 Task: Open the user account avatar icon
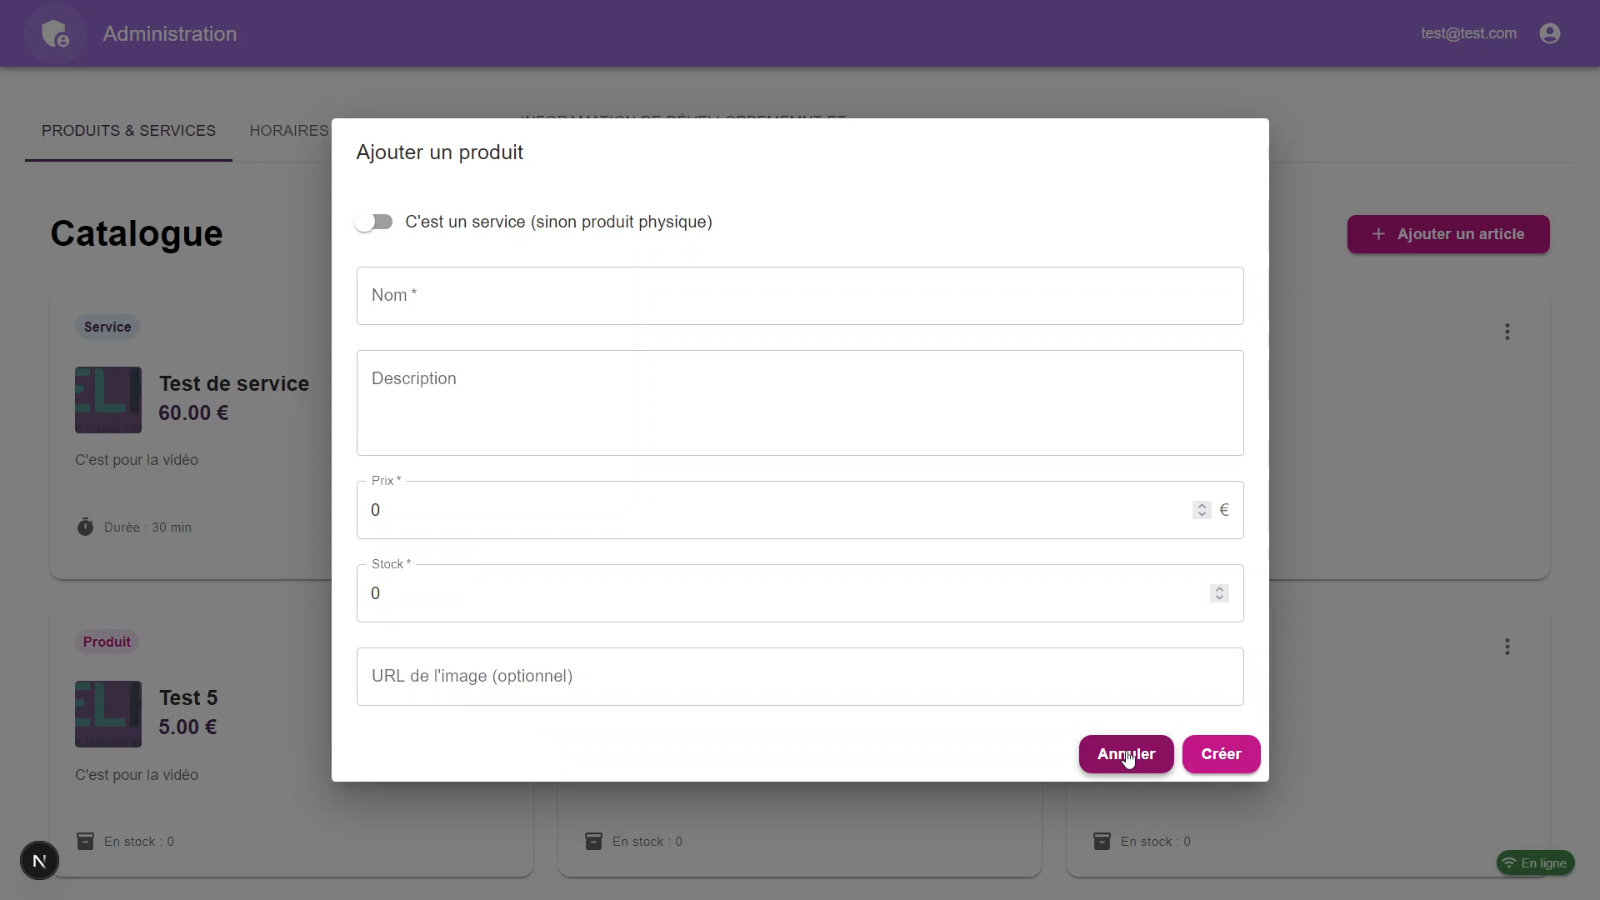pos(1549,34)
